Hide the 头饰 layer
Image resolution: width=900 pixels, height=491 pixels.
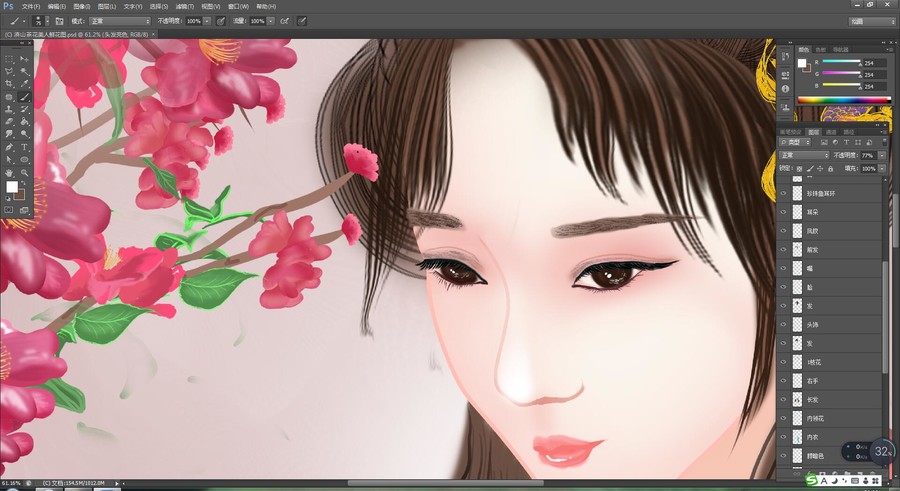783,324
